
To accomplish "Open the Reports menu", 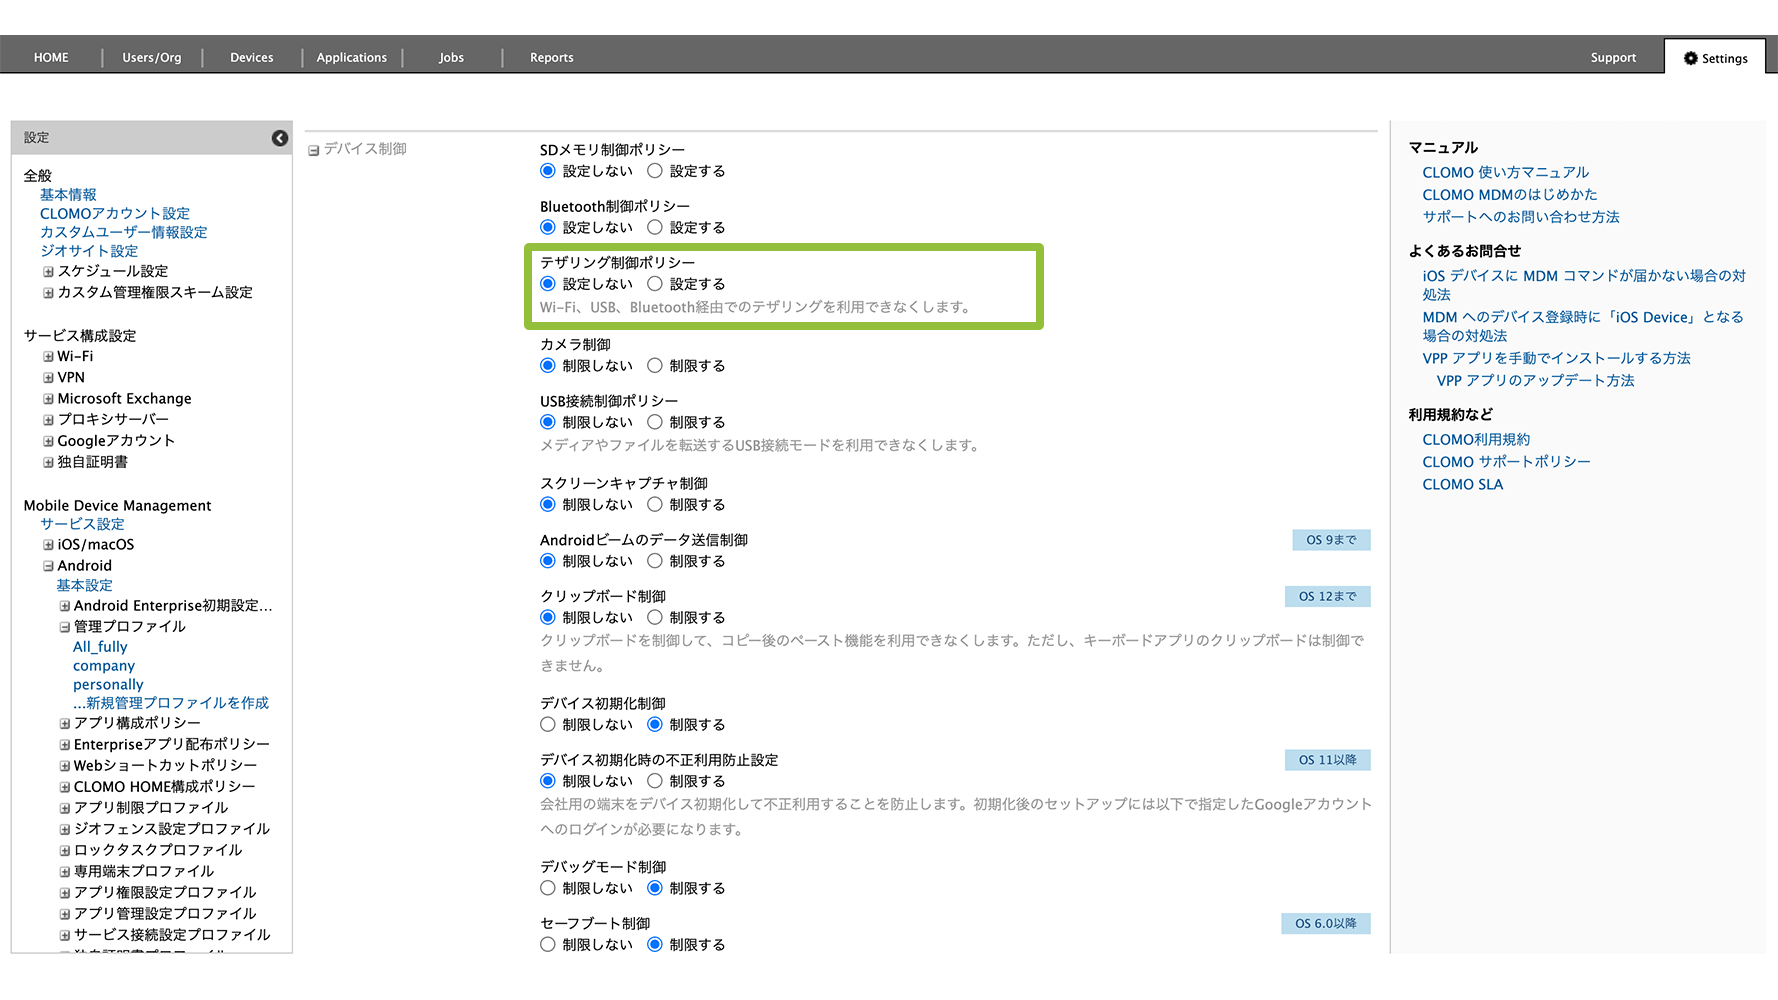I will tap(551, 58).
